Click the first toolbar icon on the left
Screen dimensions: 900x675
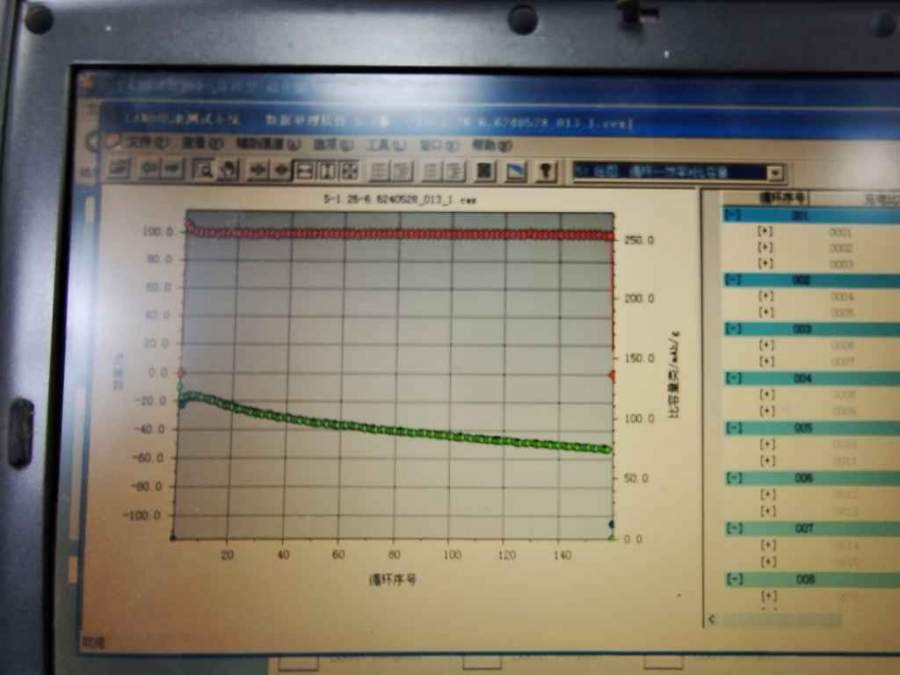pos(118,169)
